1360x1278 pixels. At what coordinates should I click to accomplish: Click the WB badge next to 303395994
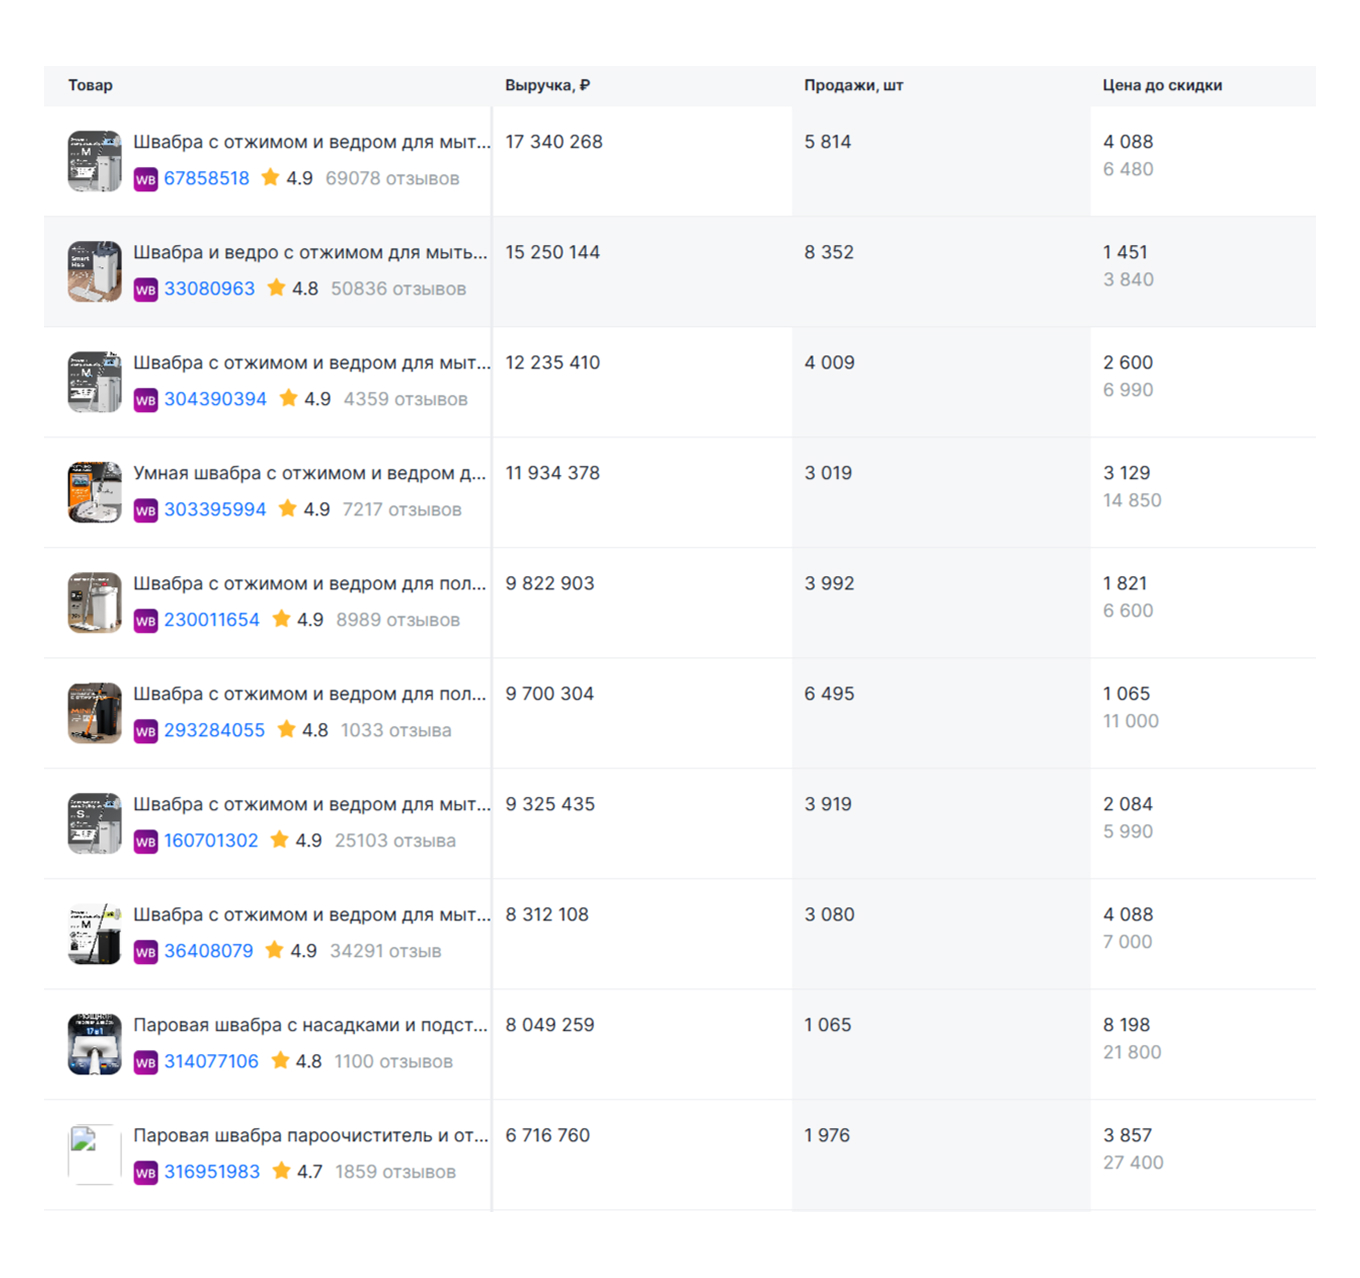(146, 511)
